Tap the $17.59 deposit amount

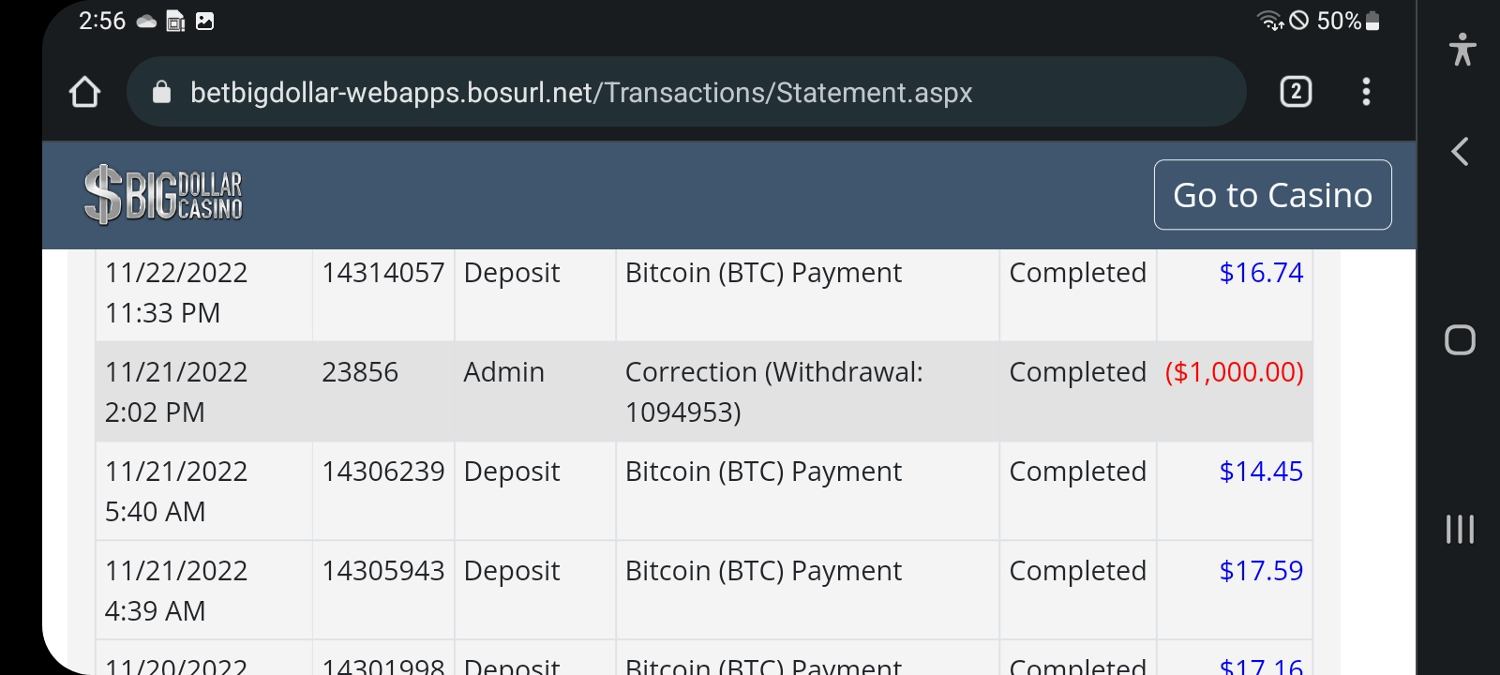[1261, 570]
